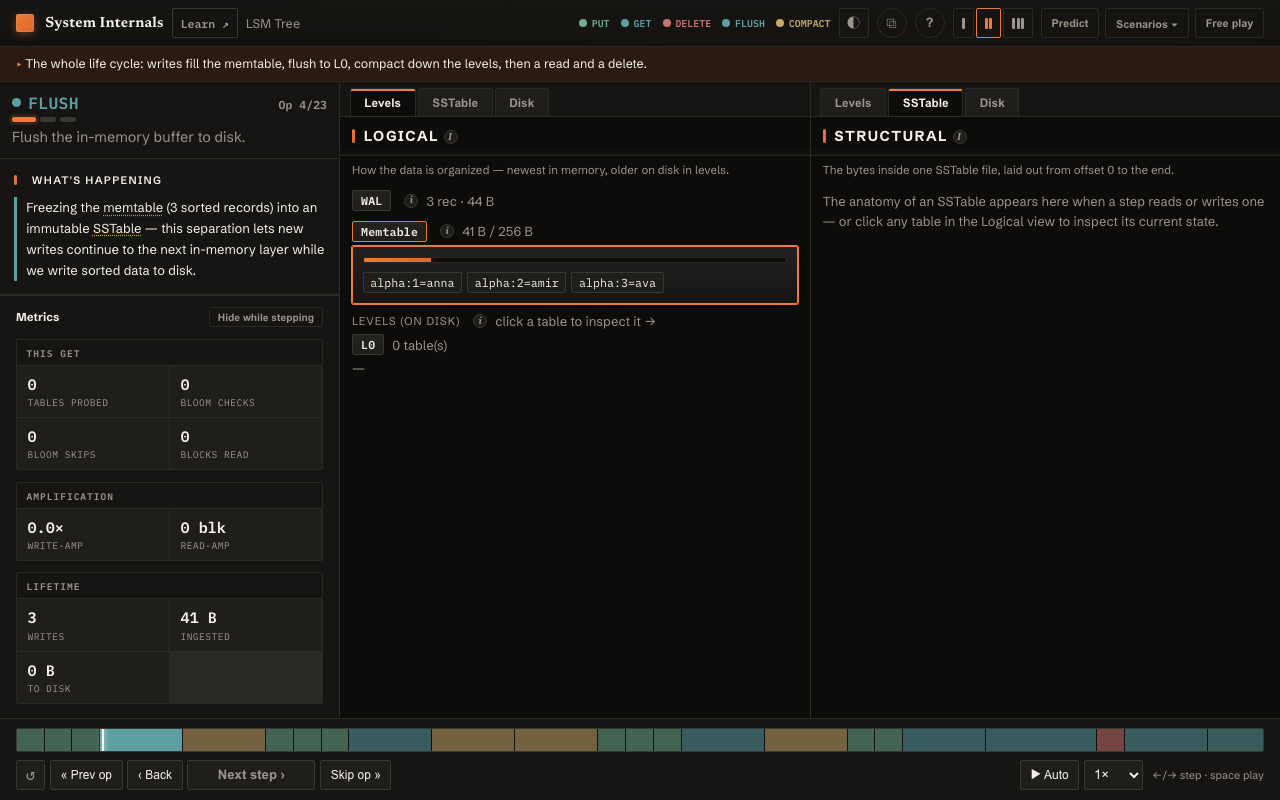Click the red DELETE segment in timeline
Viewport: 1280px width, 800px height.
point(1110,740)
